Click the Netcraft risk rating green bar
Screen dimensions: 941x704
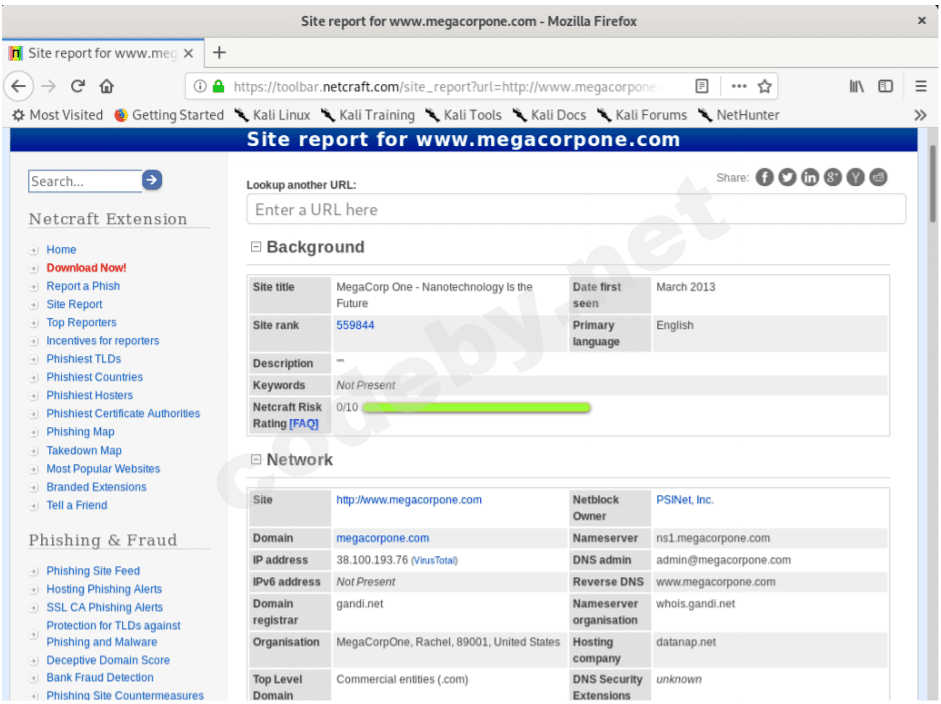[x=477, y=408]
